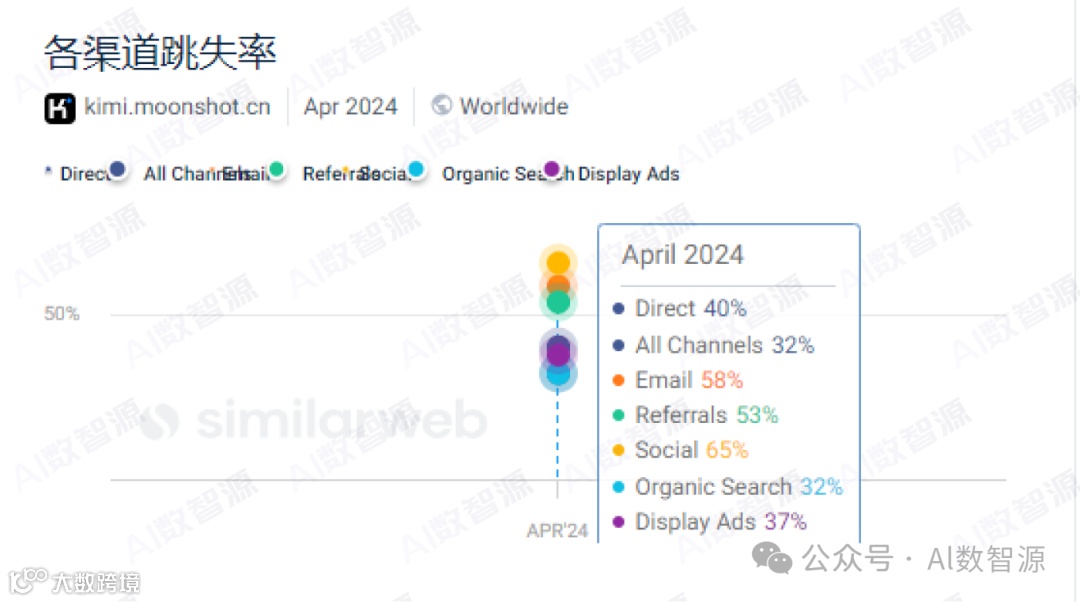Click the green Referrals data point
Image resolution: width=1080 pixels, height=602 pixels.
558,302
